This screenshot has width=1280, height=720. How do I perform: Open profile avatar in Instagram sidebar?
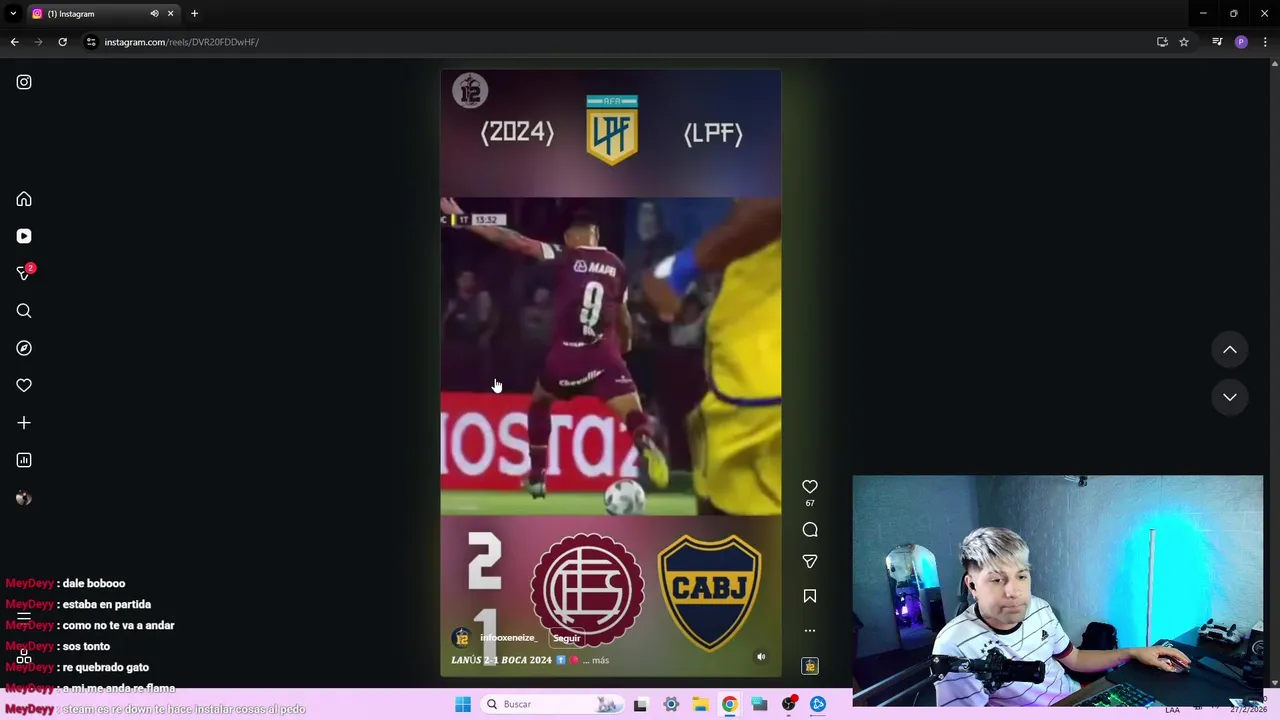[24, 498]
